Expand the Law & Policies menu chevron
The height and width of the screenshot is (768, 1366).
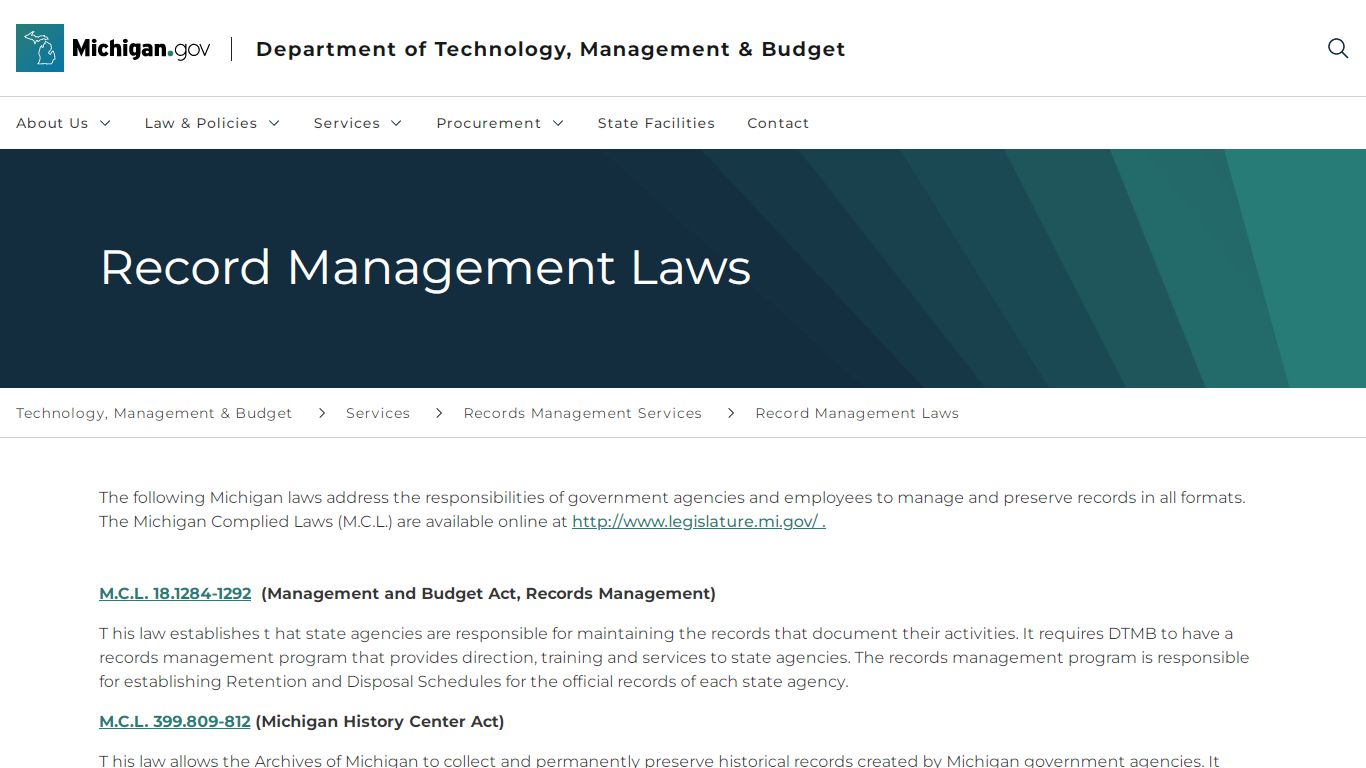click(x=274, y=123)
